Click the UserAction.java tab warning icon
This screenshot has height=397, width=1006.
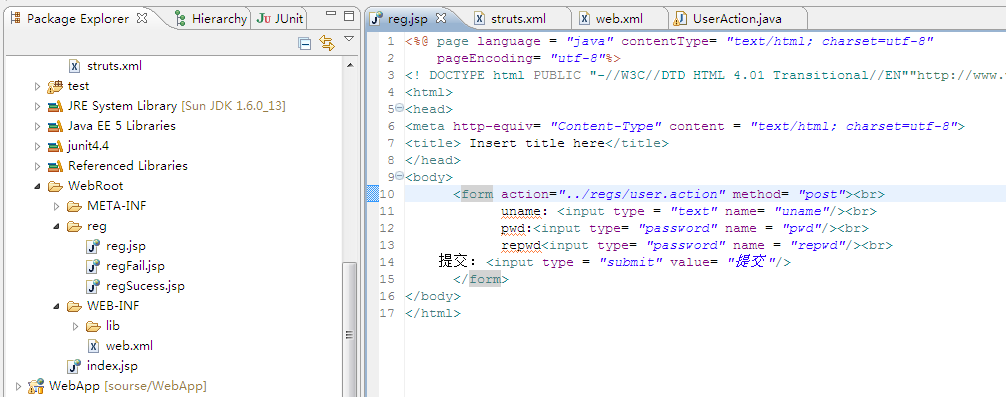click(x=679, y=19)
